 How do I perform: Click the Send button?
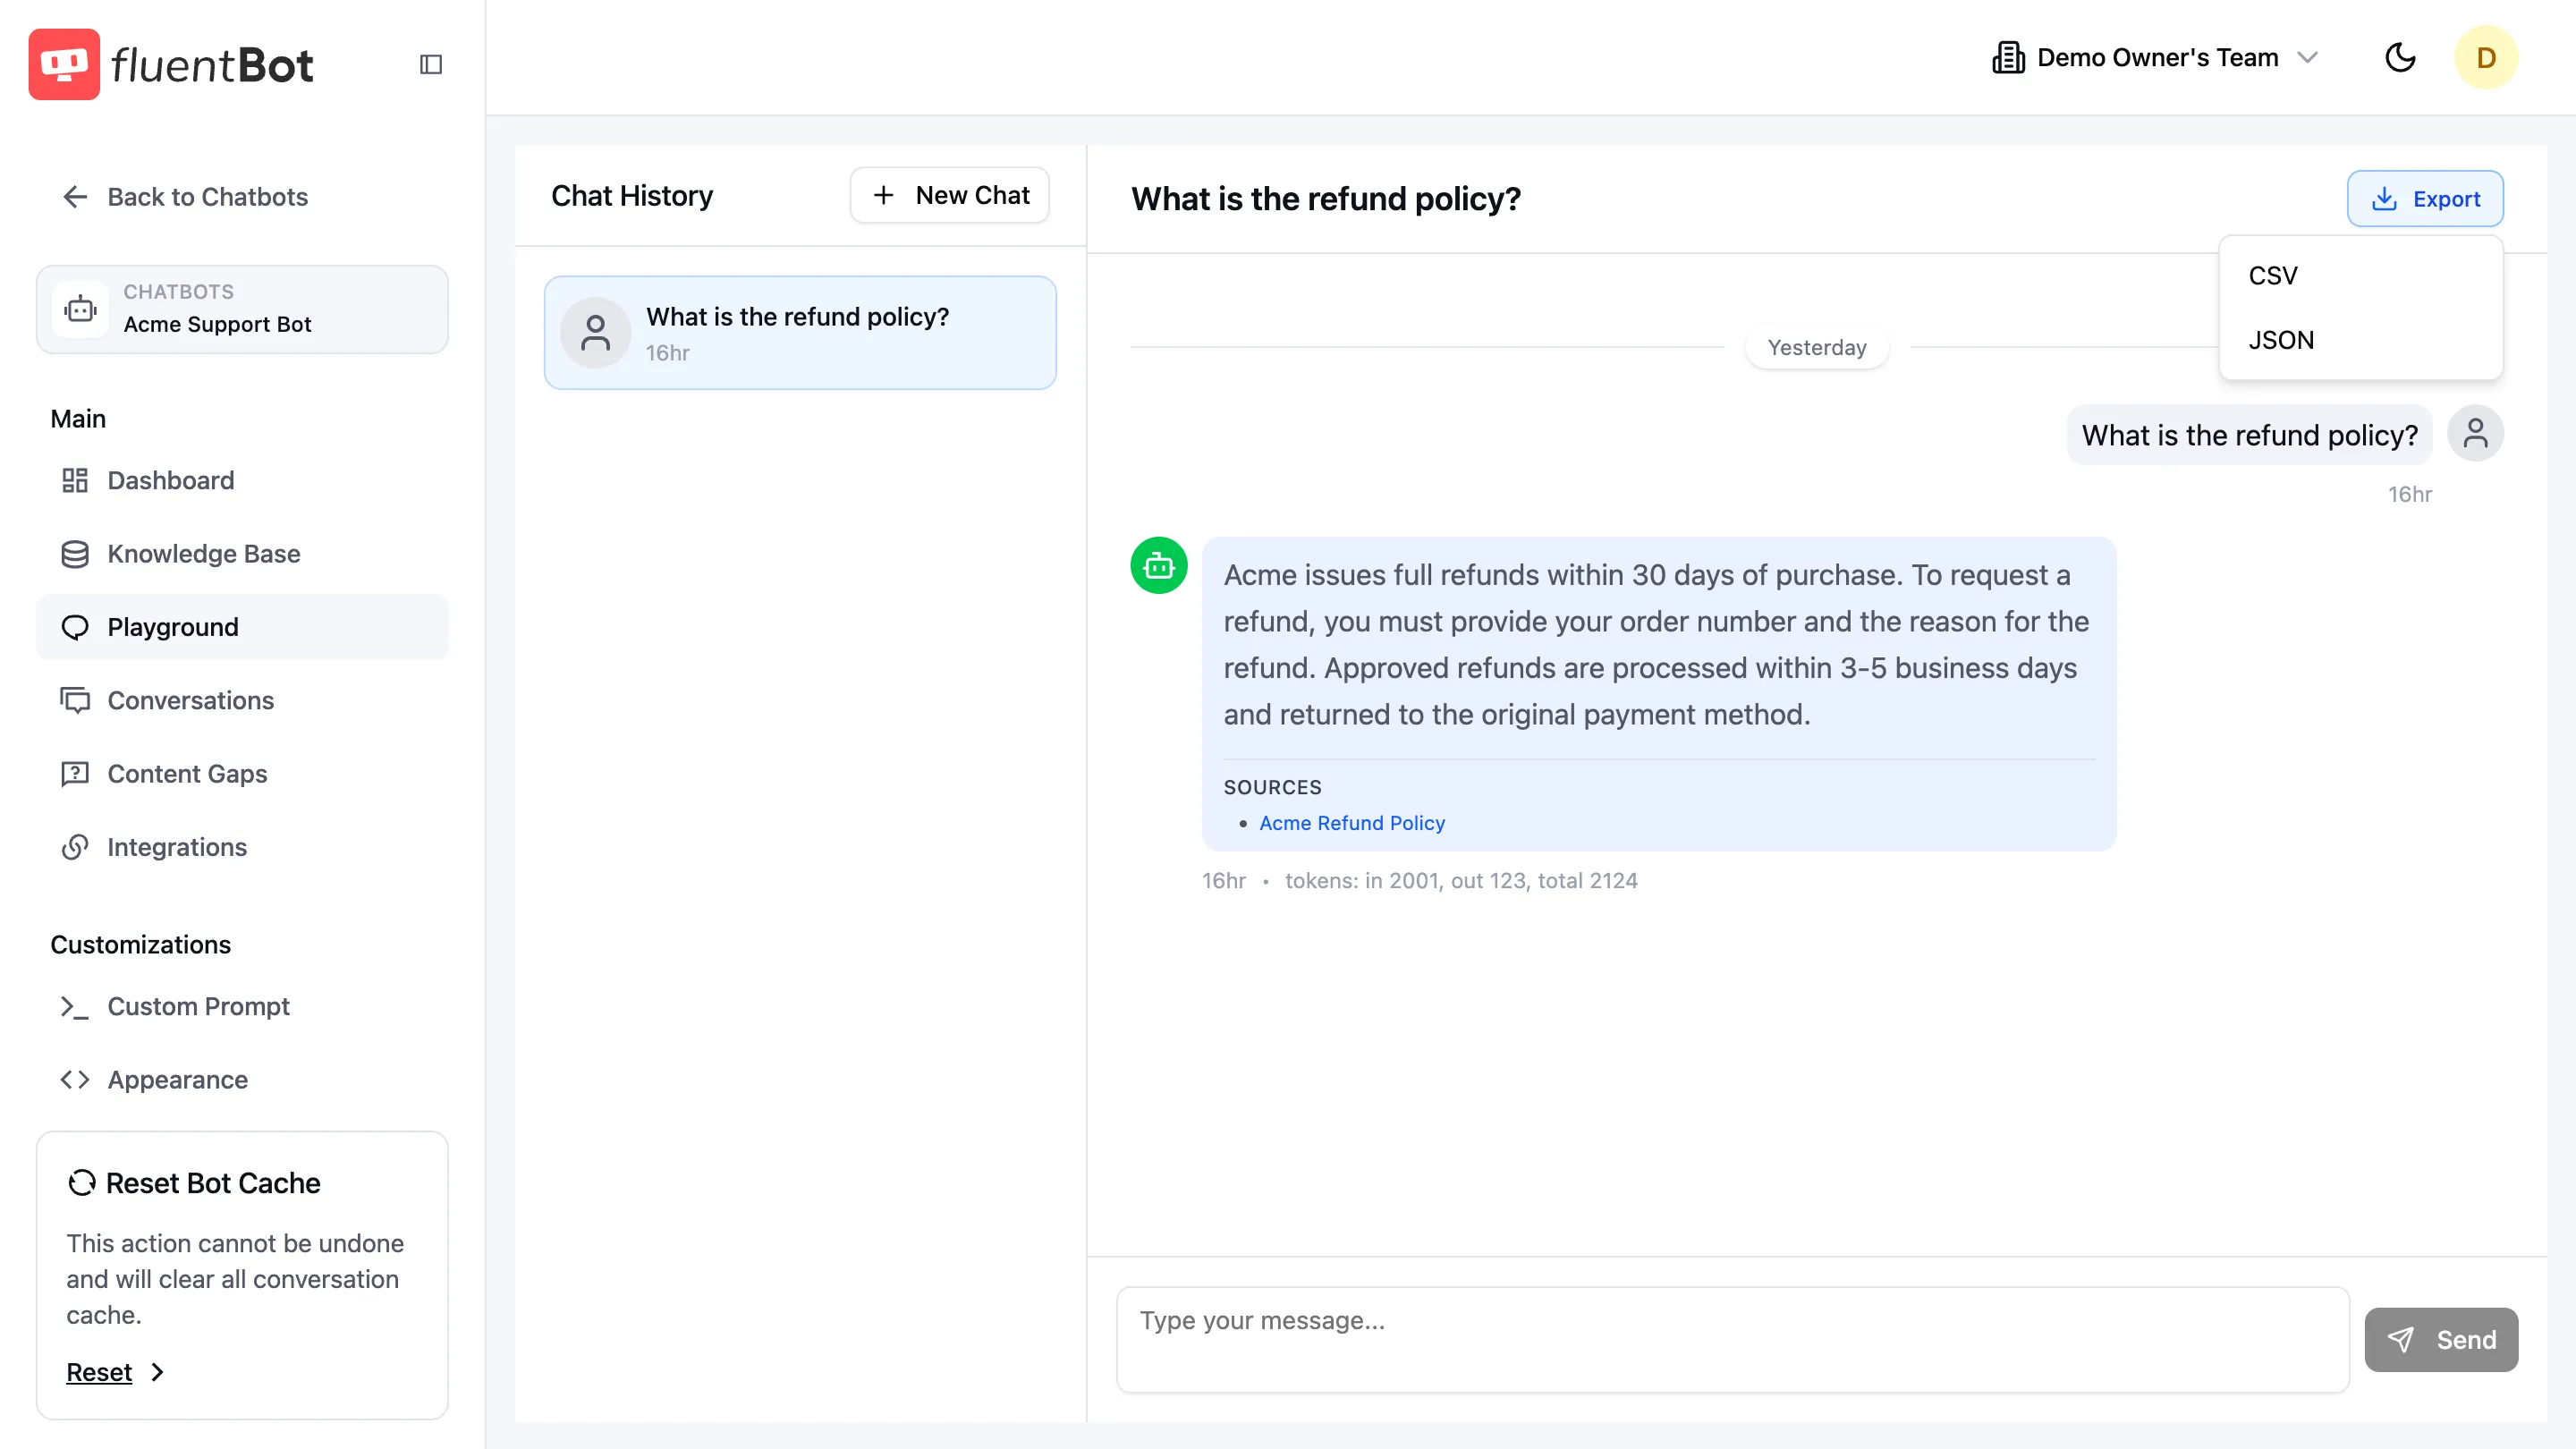[x=2441, y=1339]
